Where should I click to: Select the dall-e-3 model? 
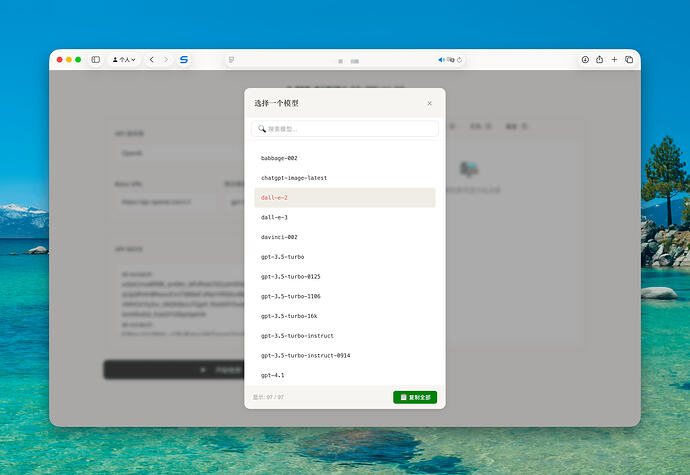345,217
